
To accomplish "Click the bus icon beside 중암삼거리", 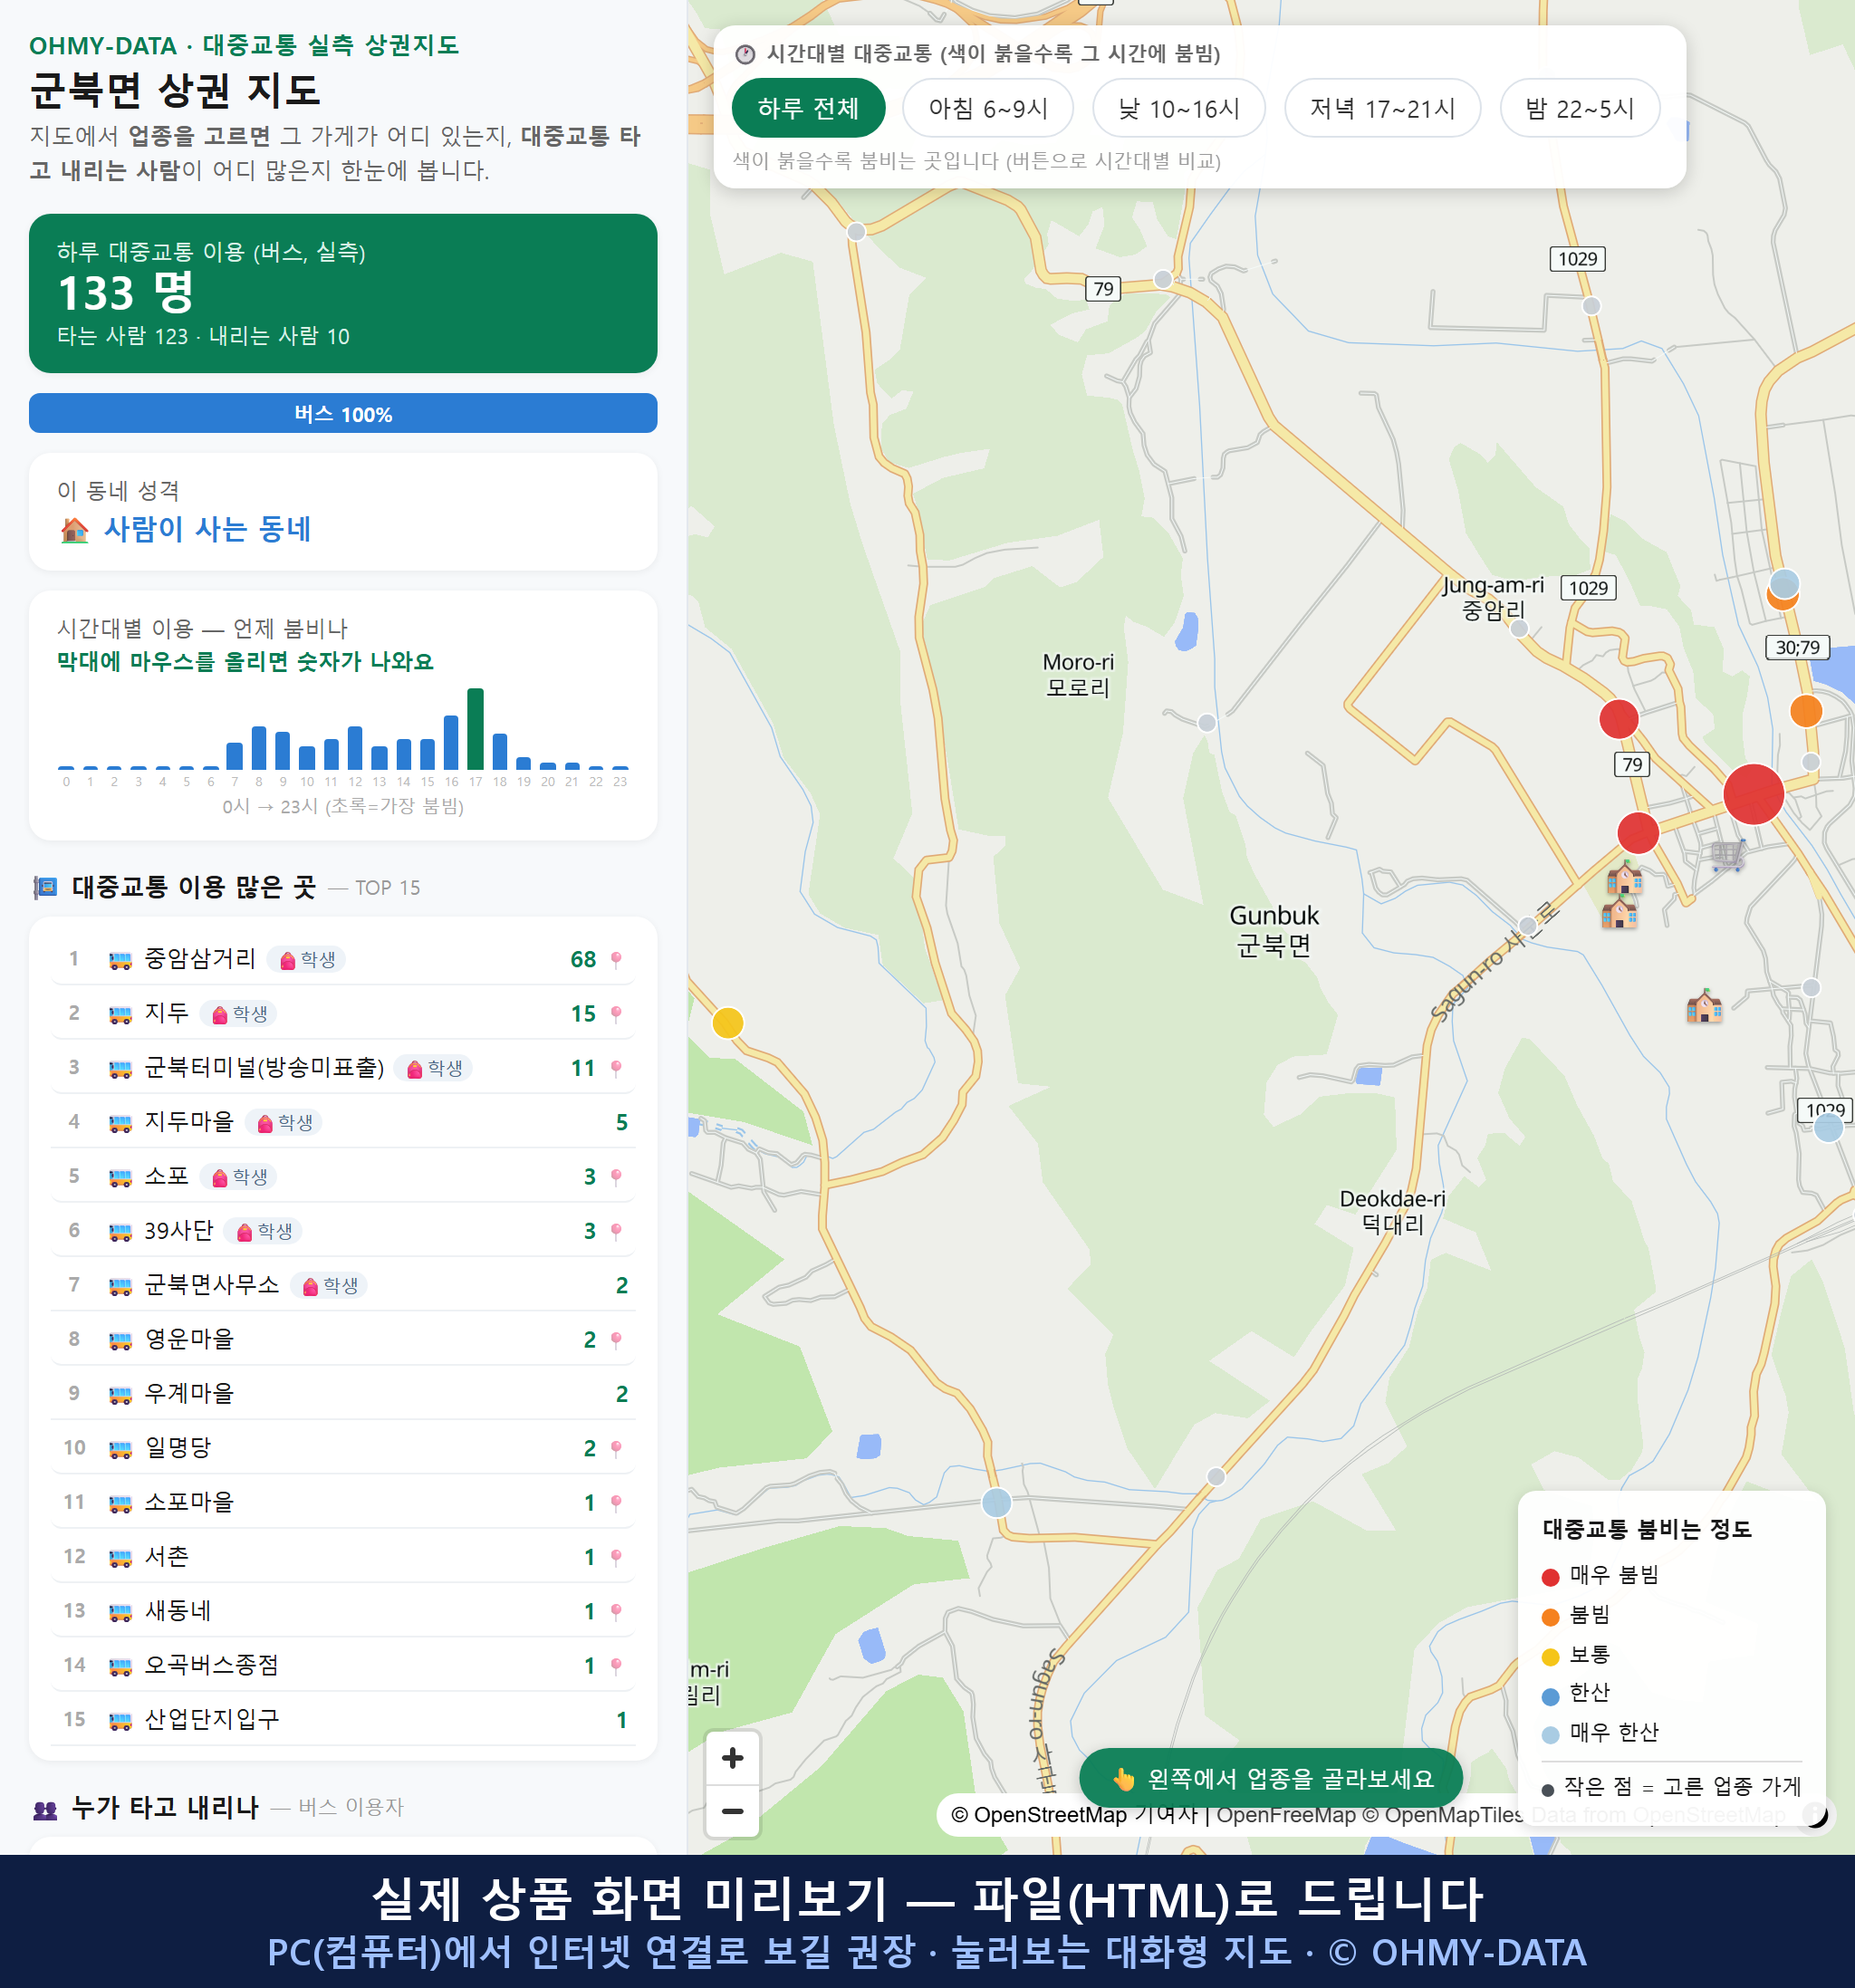I will click(120, 960).
